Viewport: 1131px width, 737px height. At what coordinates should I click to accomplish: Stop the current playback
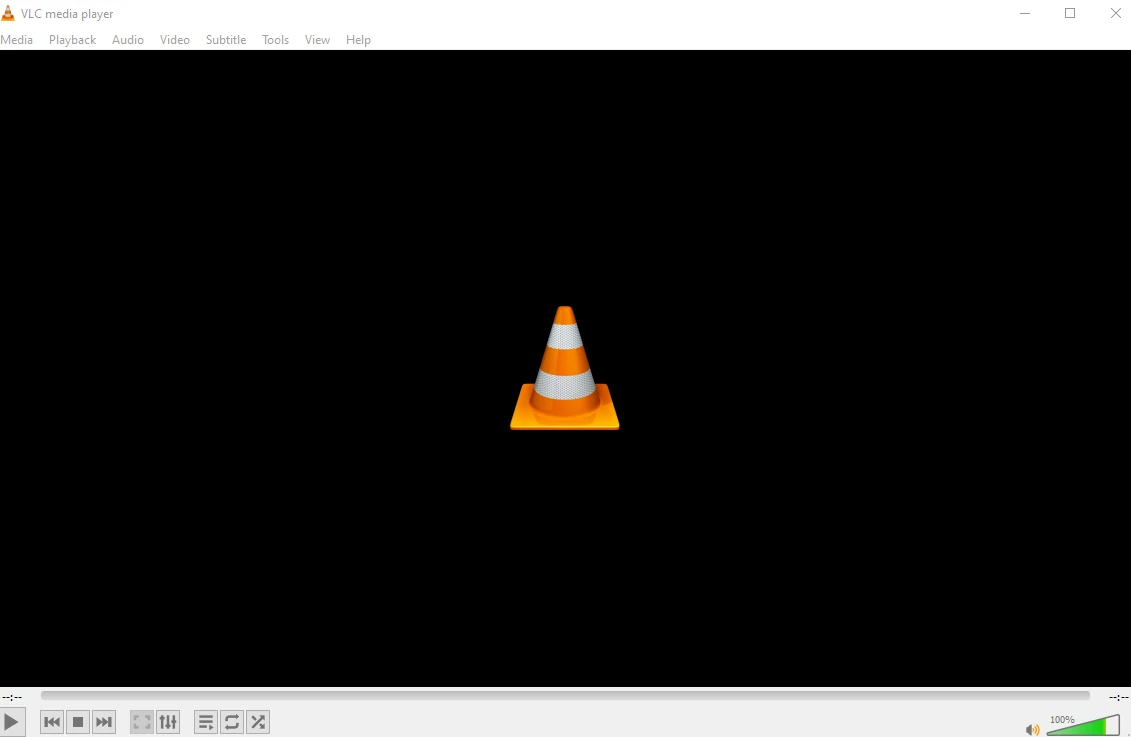click(x=77, y=721)
